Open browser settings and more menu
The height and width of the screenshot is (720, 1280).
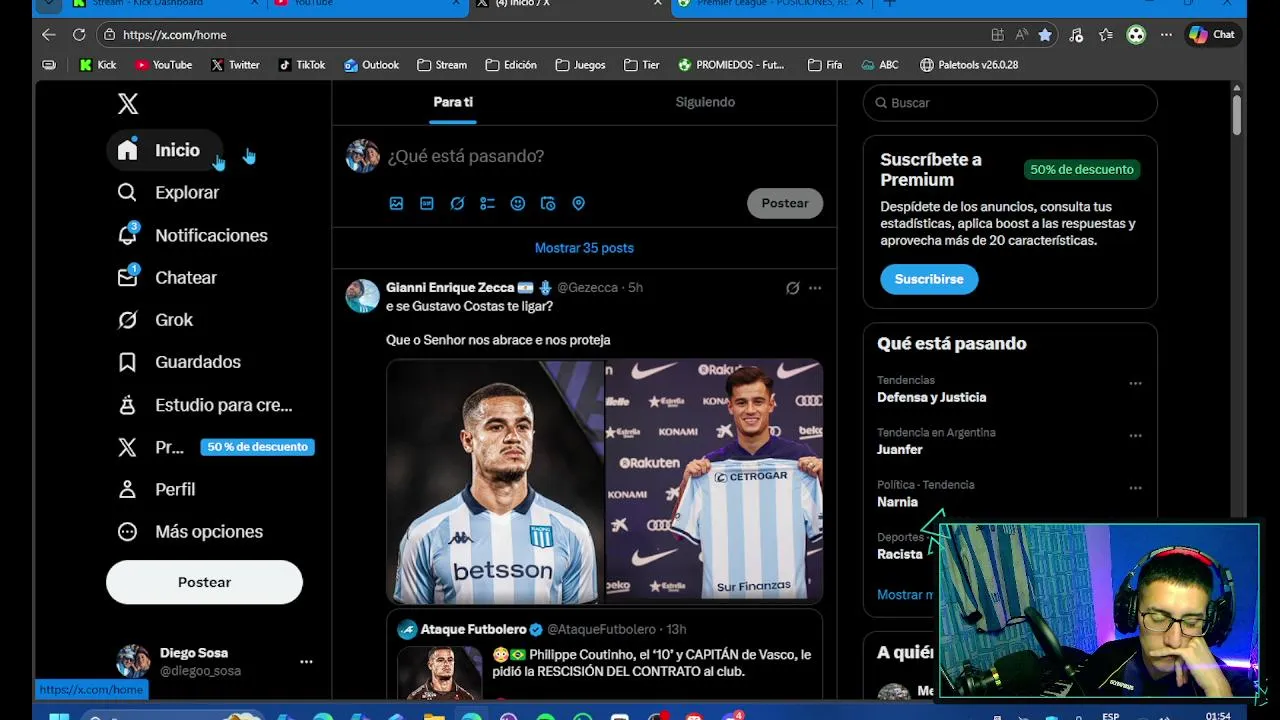click(1166, 34)
